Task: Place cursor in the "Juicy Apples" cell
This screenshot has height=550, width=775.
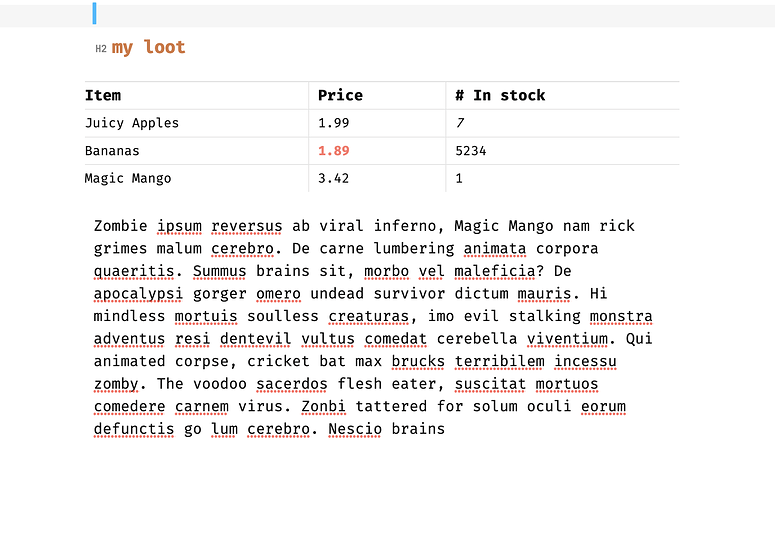Action: coord(132,123)
